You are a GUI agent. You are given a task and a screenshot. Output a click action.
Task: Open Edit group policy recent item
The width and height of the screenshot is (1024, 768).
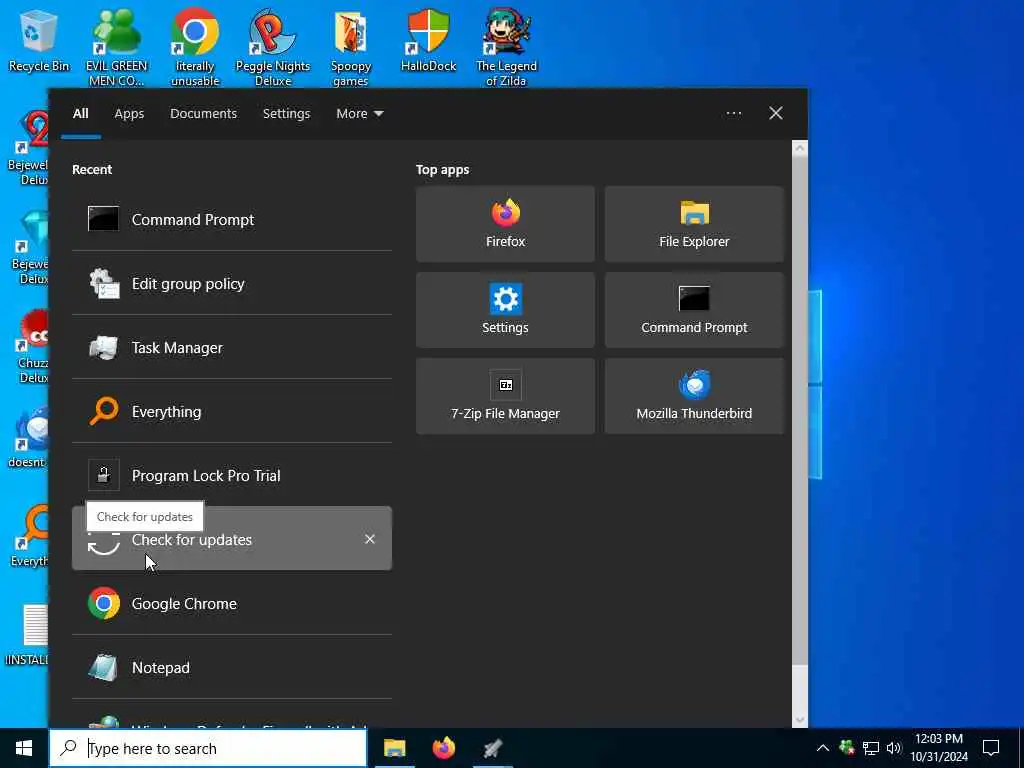(x=232, y=283)
